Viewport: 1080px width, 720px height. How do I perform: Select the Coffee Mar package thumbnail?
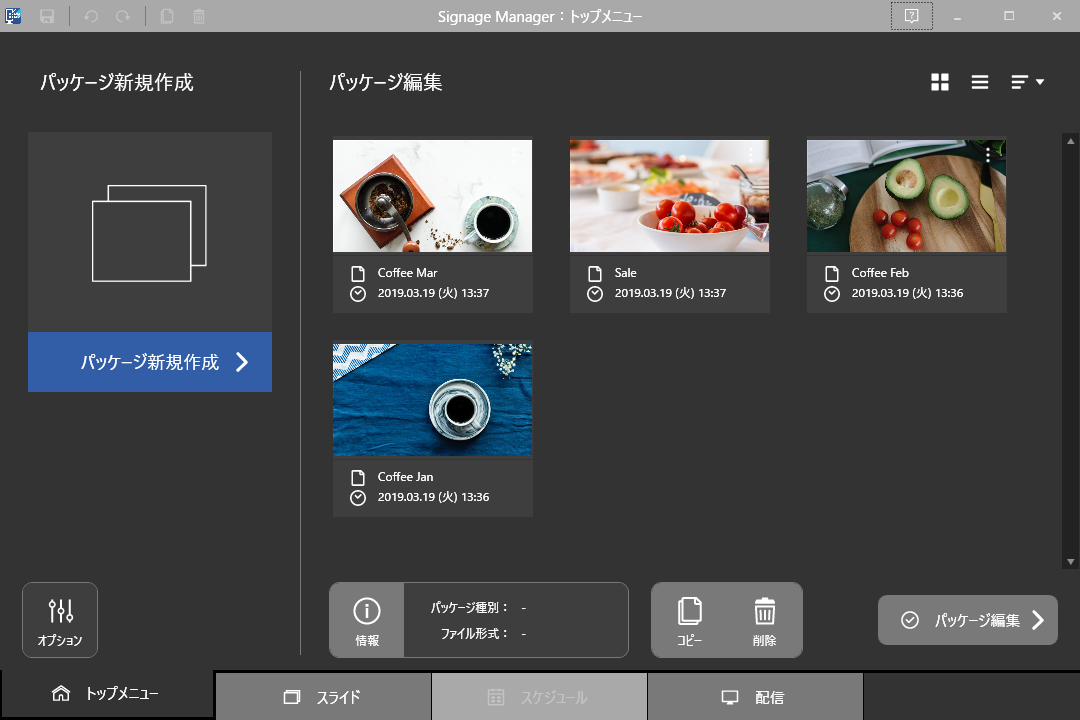432,196
